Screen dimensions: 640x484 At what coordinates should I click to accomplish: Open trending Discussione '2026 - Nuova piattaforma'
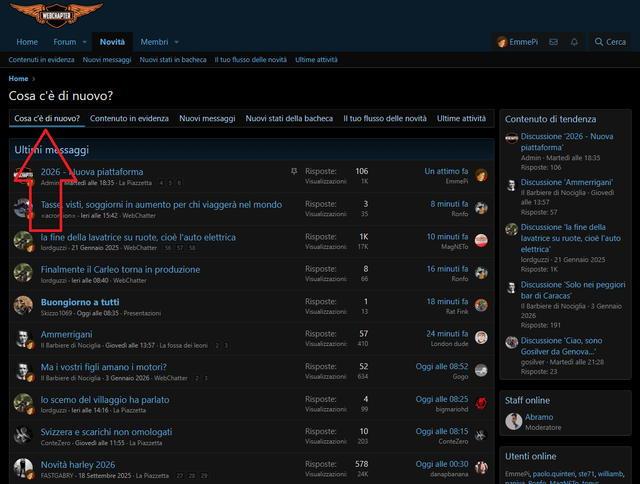coord(567,142)
